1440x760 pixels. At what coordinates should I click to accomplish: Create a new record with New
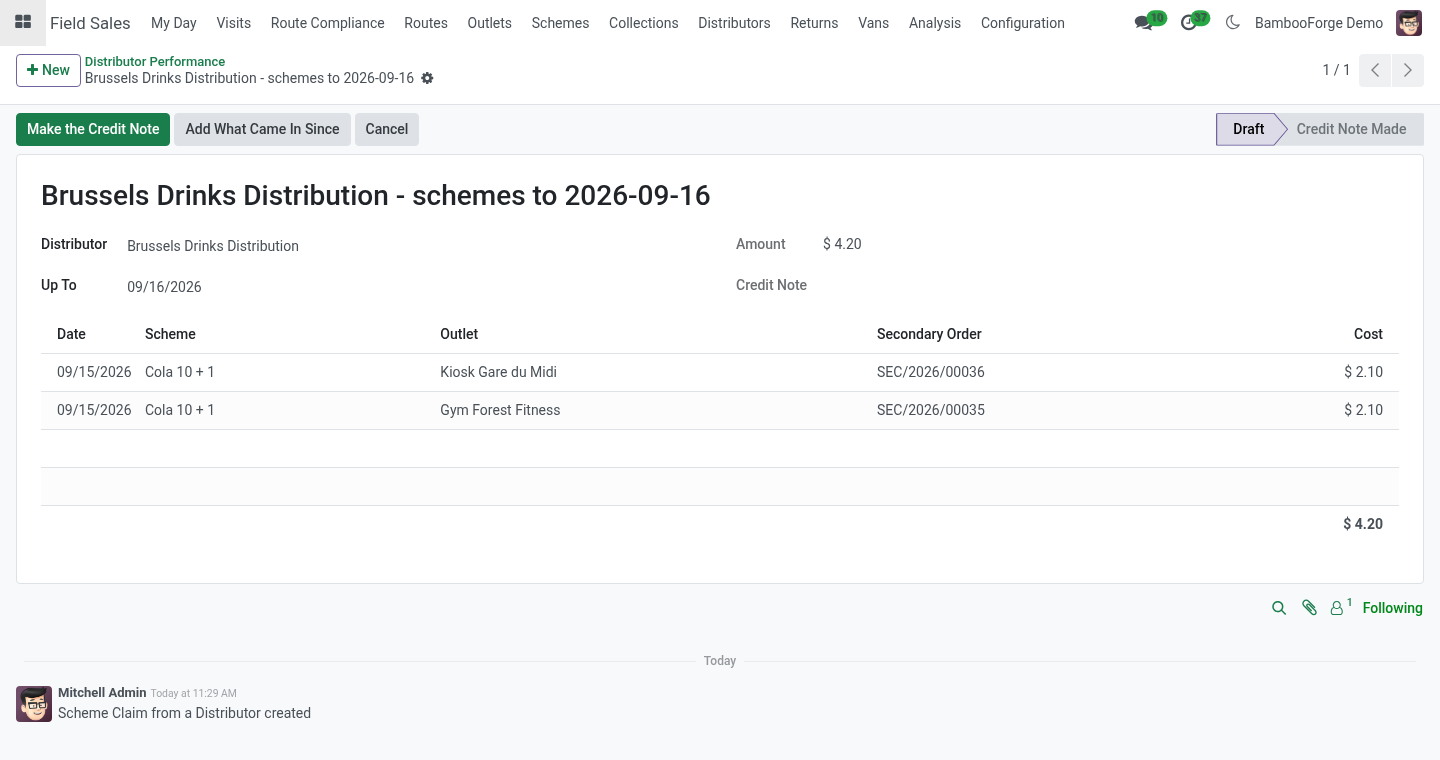pyautogui.click(x=48, y=70)
